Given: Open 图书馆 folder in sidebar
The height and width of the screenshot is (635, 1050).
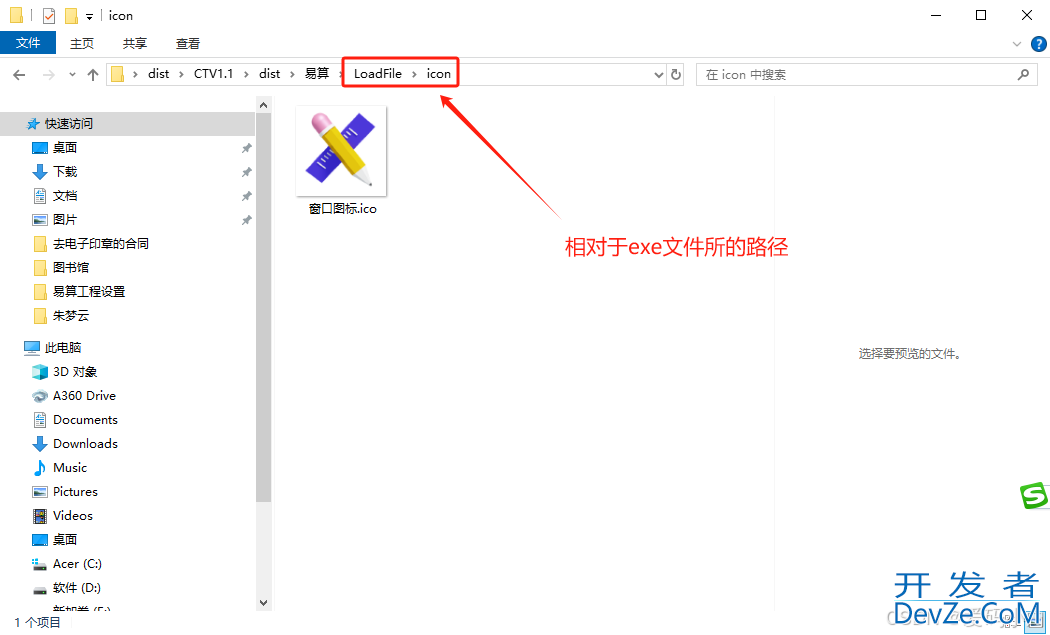Looking at the screenshot, I should [71, 267].
